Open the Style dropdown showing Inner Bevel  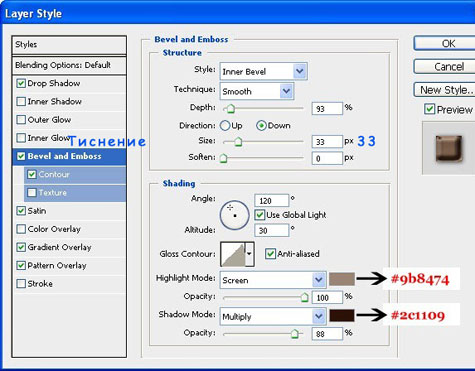coord(263,71)
